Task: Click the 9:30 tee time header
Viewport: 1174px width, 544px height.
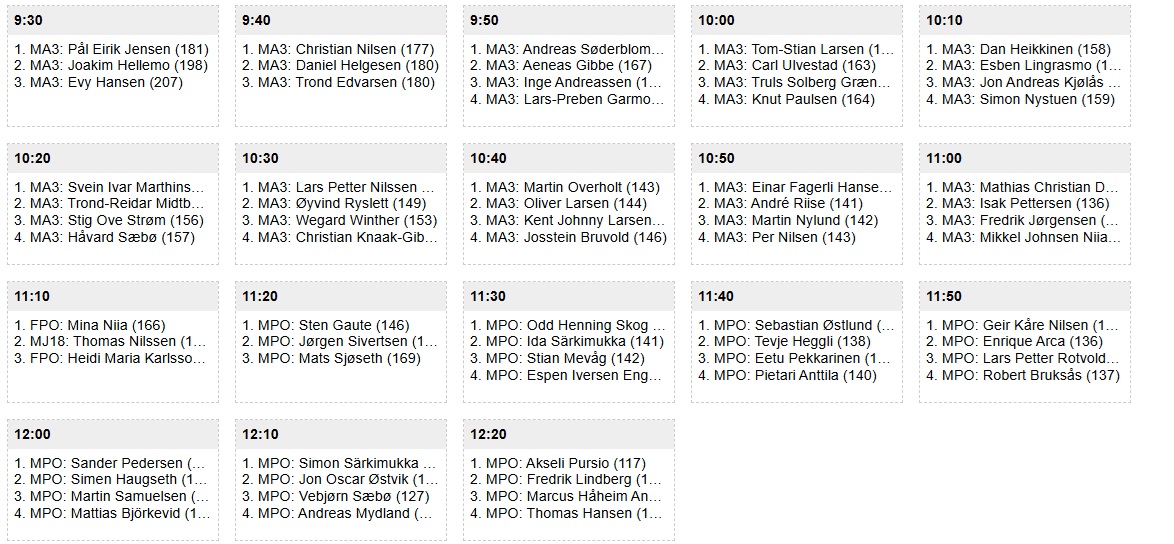Action: [112, 20]
